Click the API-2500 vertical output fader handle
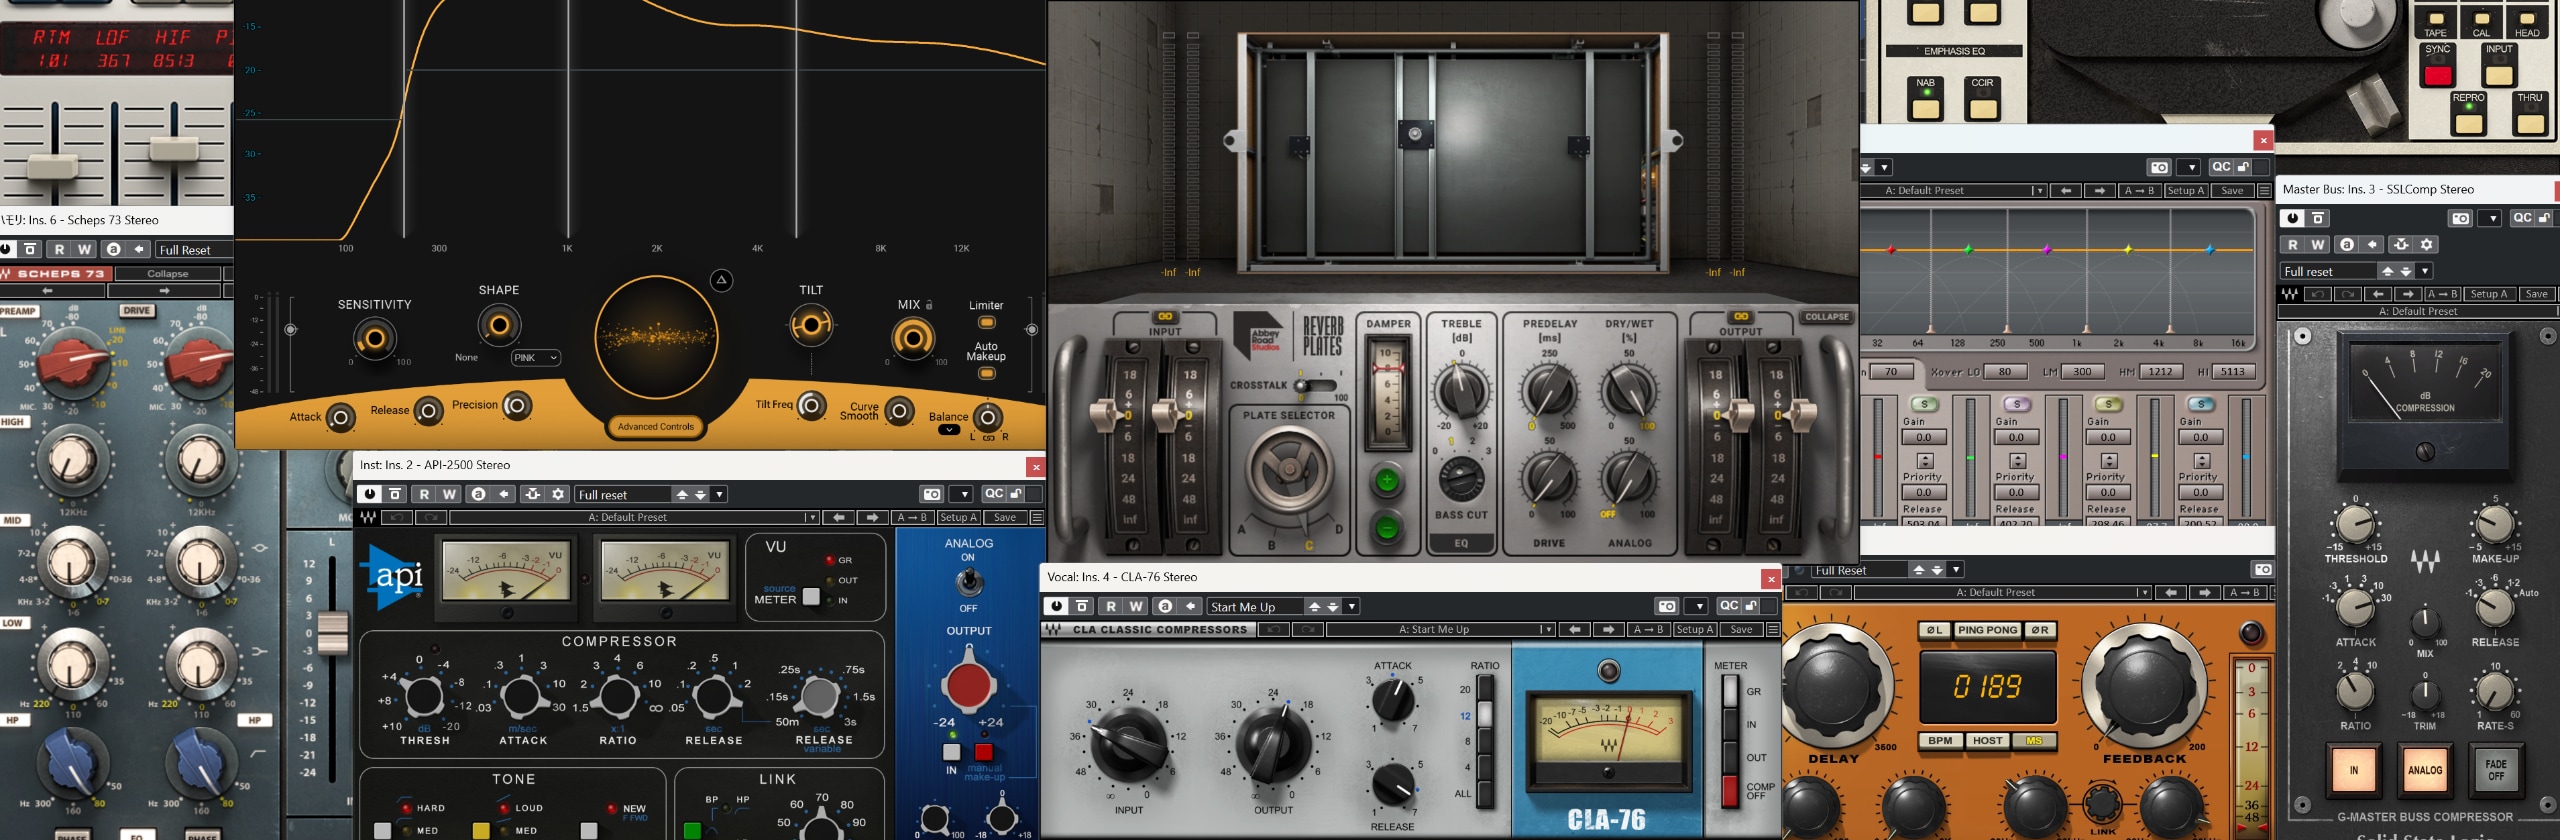Screen dimensions: 2560x840 pos(332,634)
